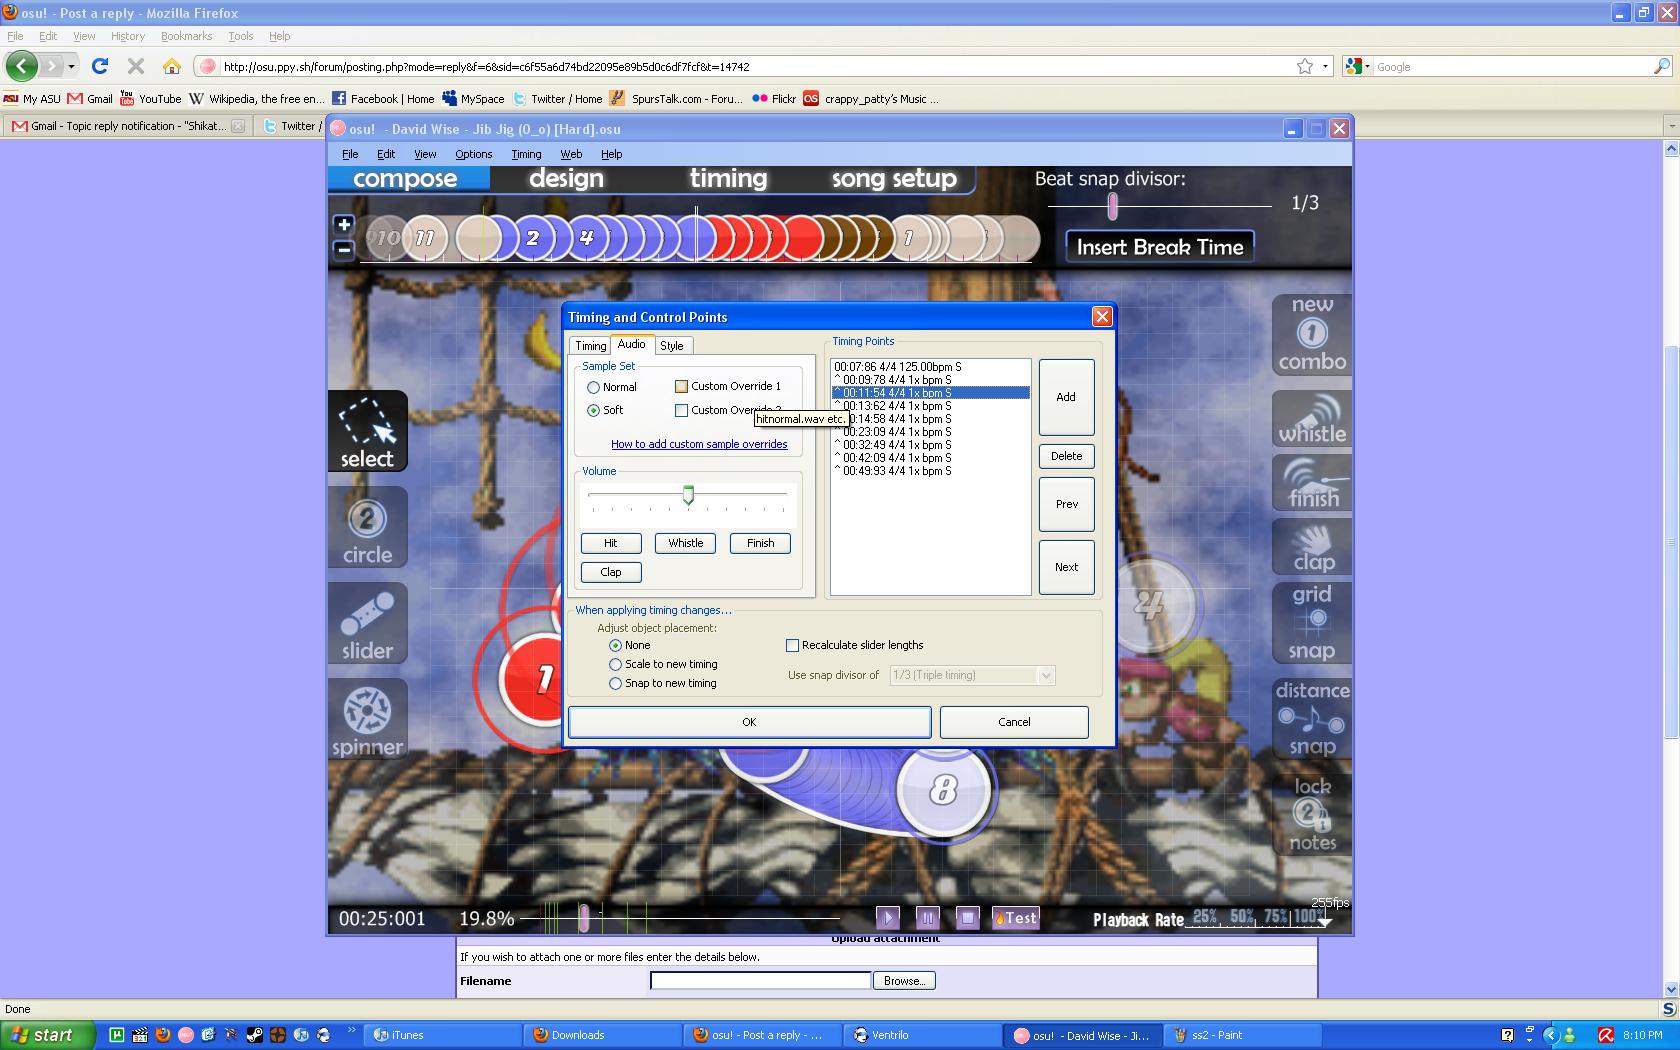This screenshot has height=1050, width=1680.
Task: Open the osu! Timing menu
Action: 526,154
